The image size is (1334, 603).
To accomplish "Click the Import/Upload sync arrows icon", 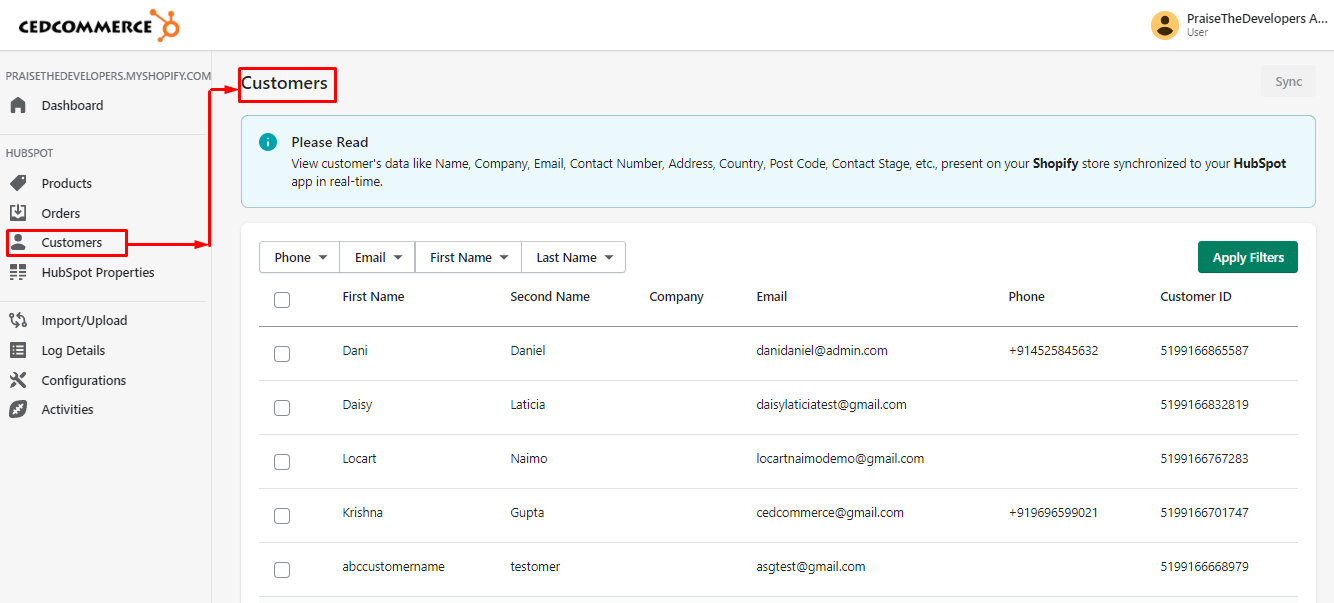I will (18, 320).
